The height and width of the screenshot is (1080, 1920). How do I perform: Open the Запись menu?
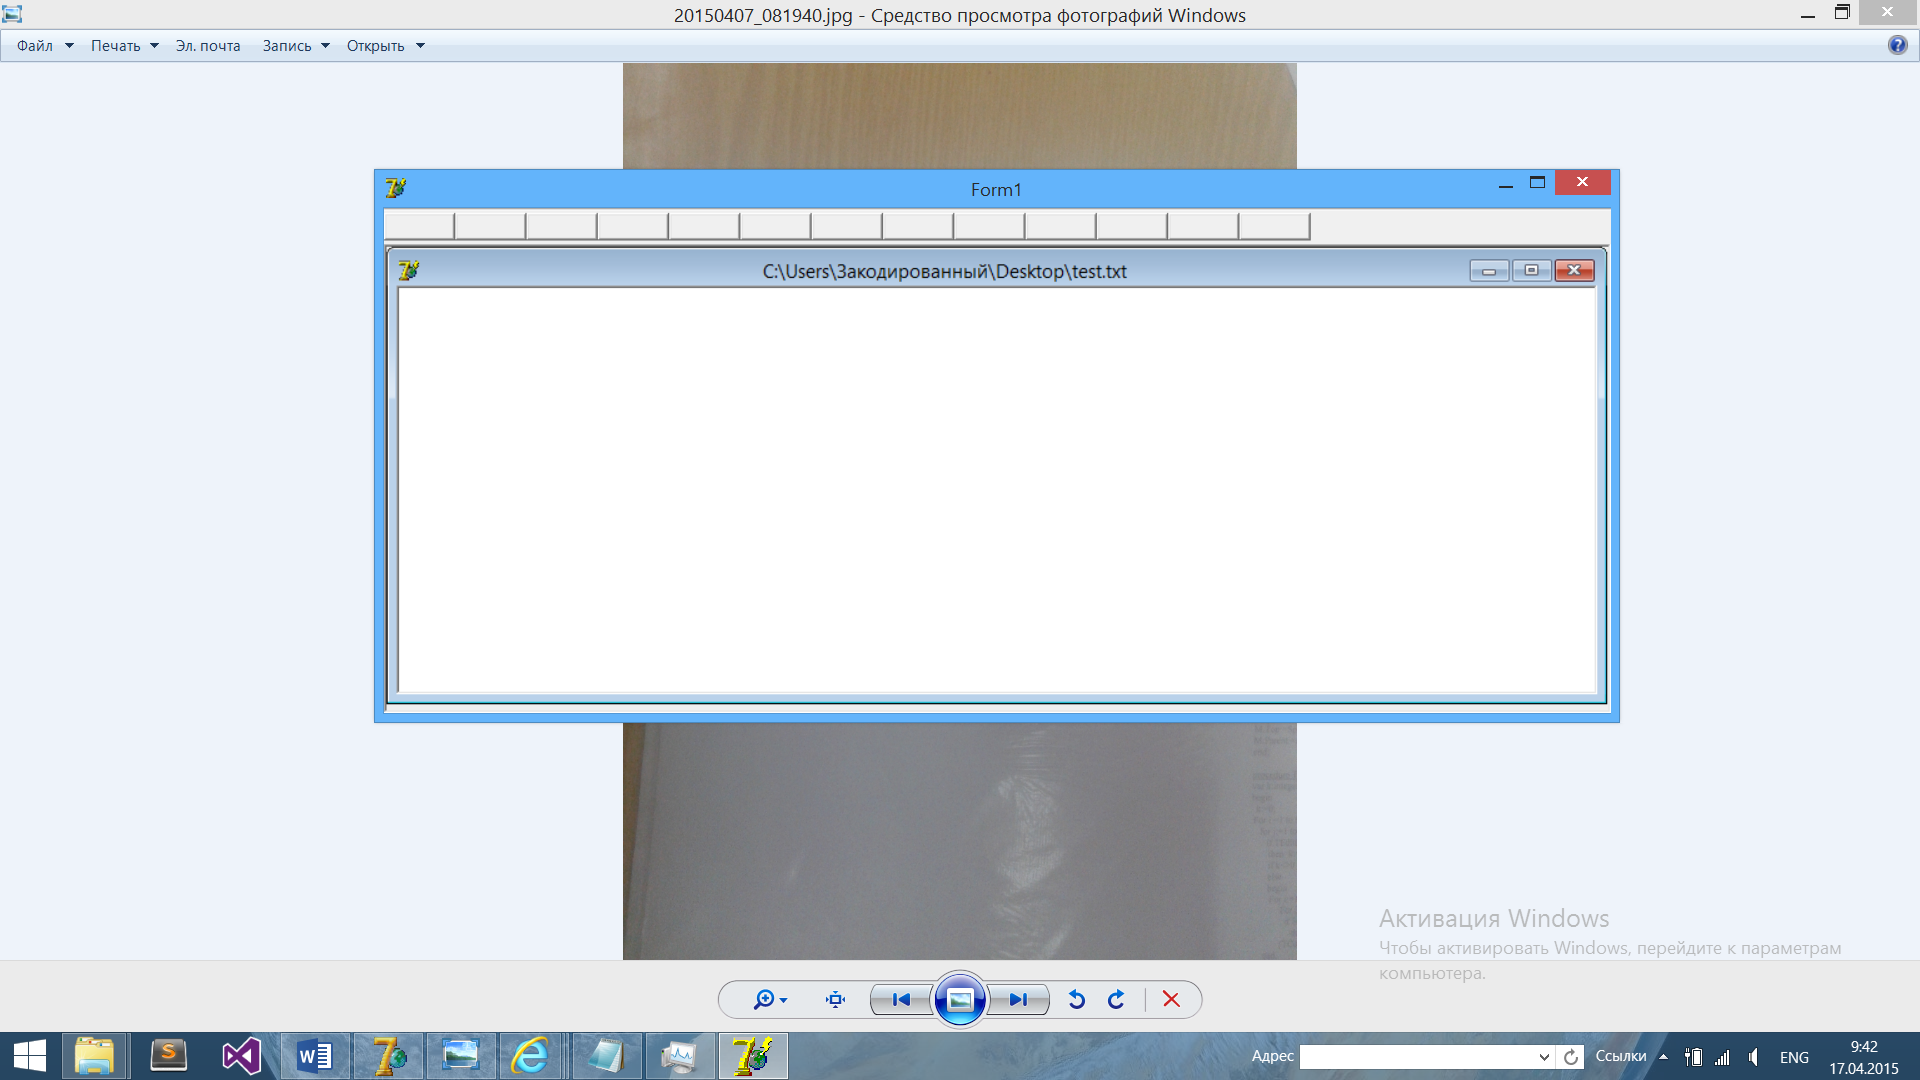287,46
